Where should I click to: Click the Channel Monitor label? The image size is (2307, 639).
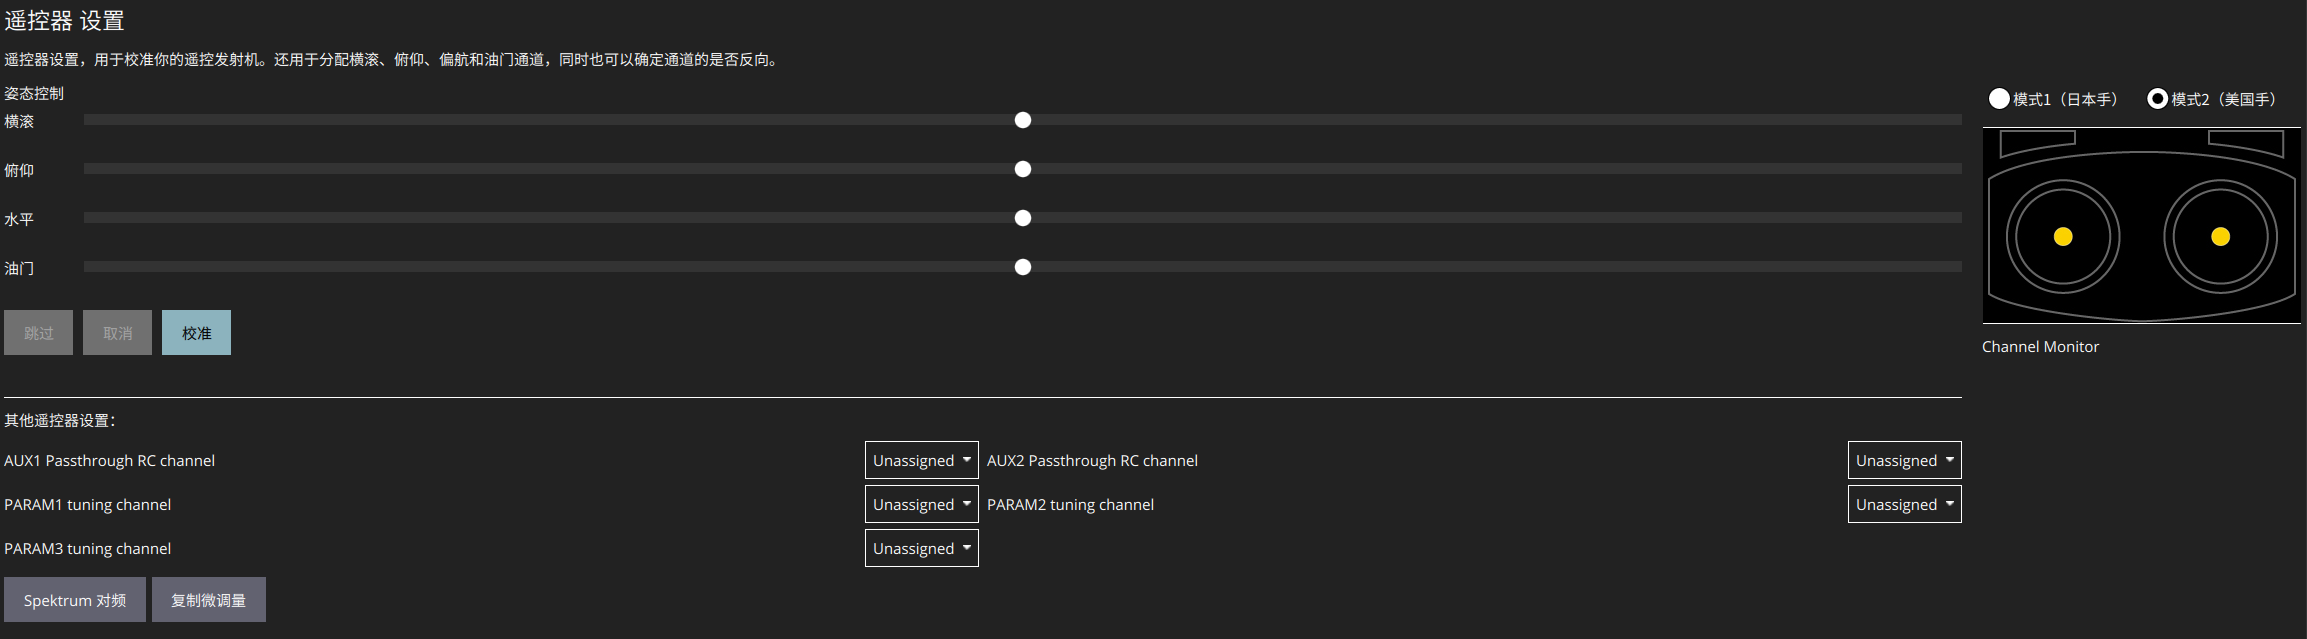tap(2040, 347)
